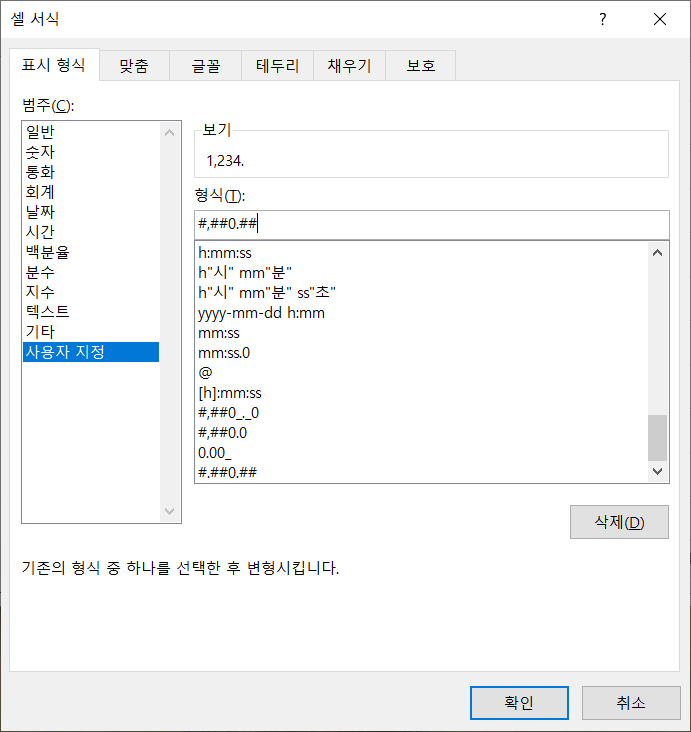Select 날짜 category
Image resolution: width=691 pixels, height=732 pixels.
tap(91, 212)
